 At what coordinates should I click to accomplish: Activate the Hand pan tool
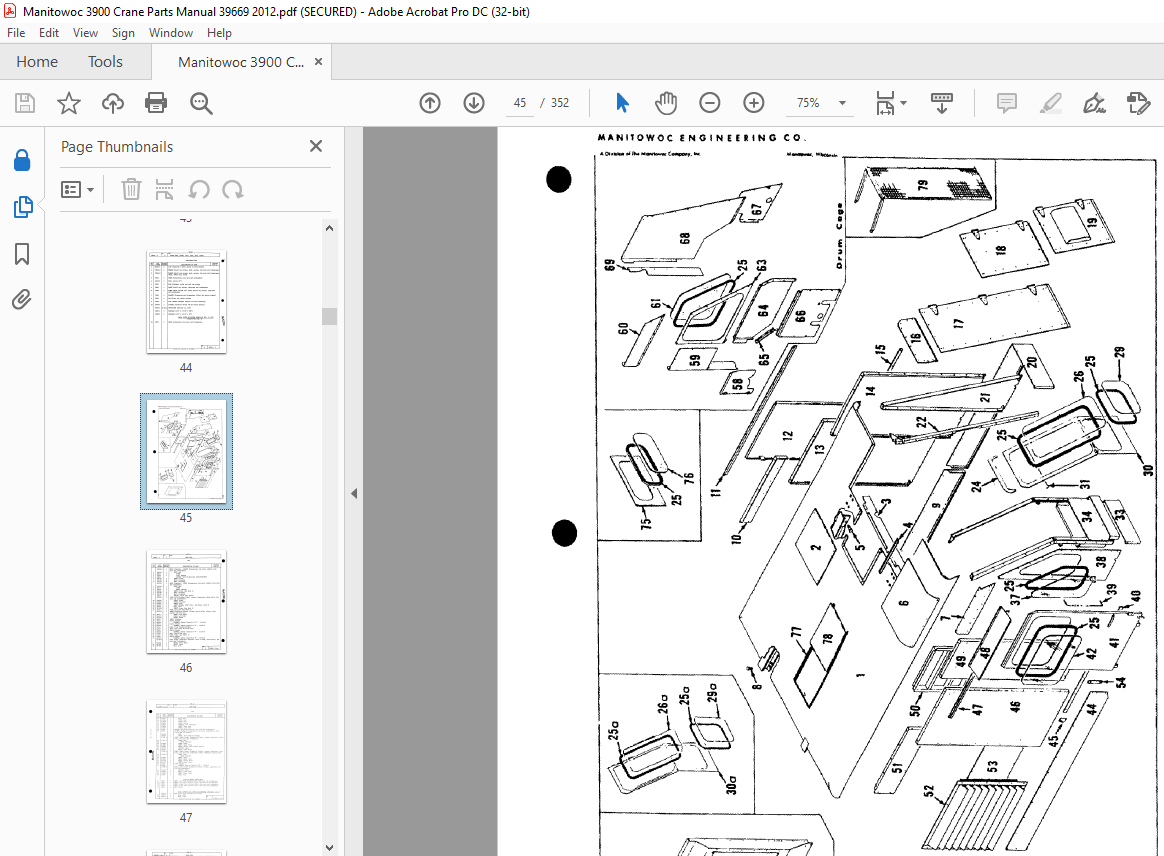coord(666,102)
